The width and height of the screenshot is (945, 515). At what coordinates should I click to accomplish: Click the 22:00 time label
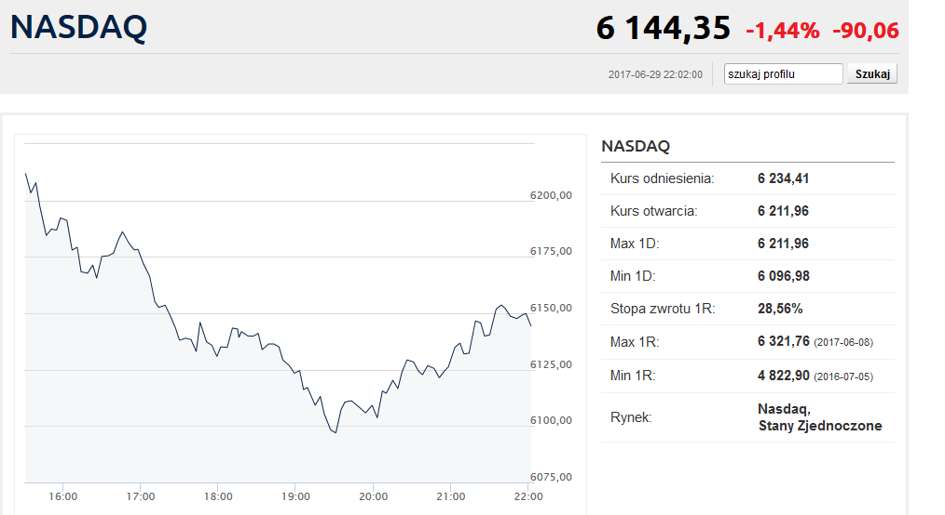pos(528,496)
